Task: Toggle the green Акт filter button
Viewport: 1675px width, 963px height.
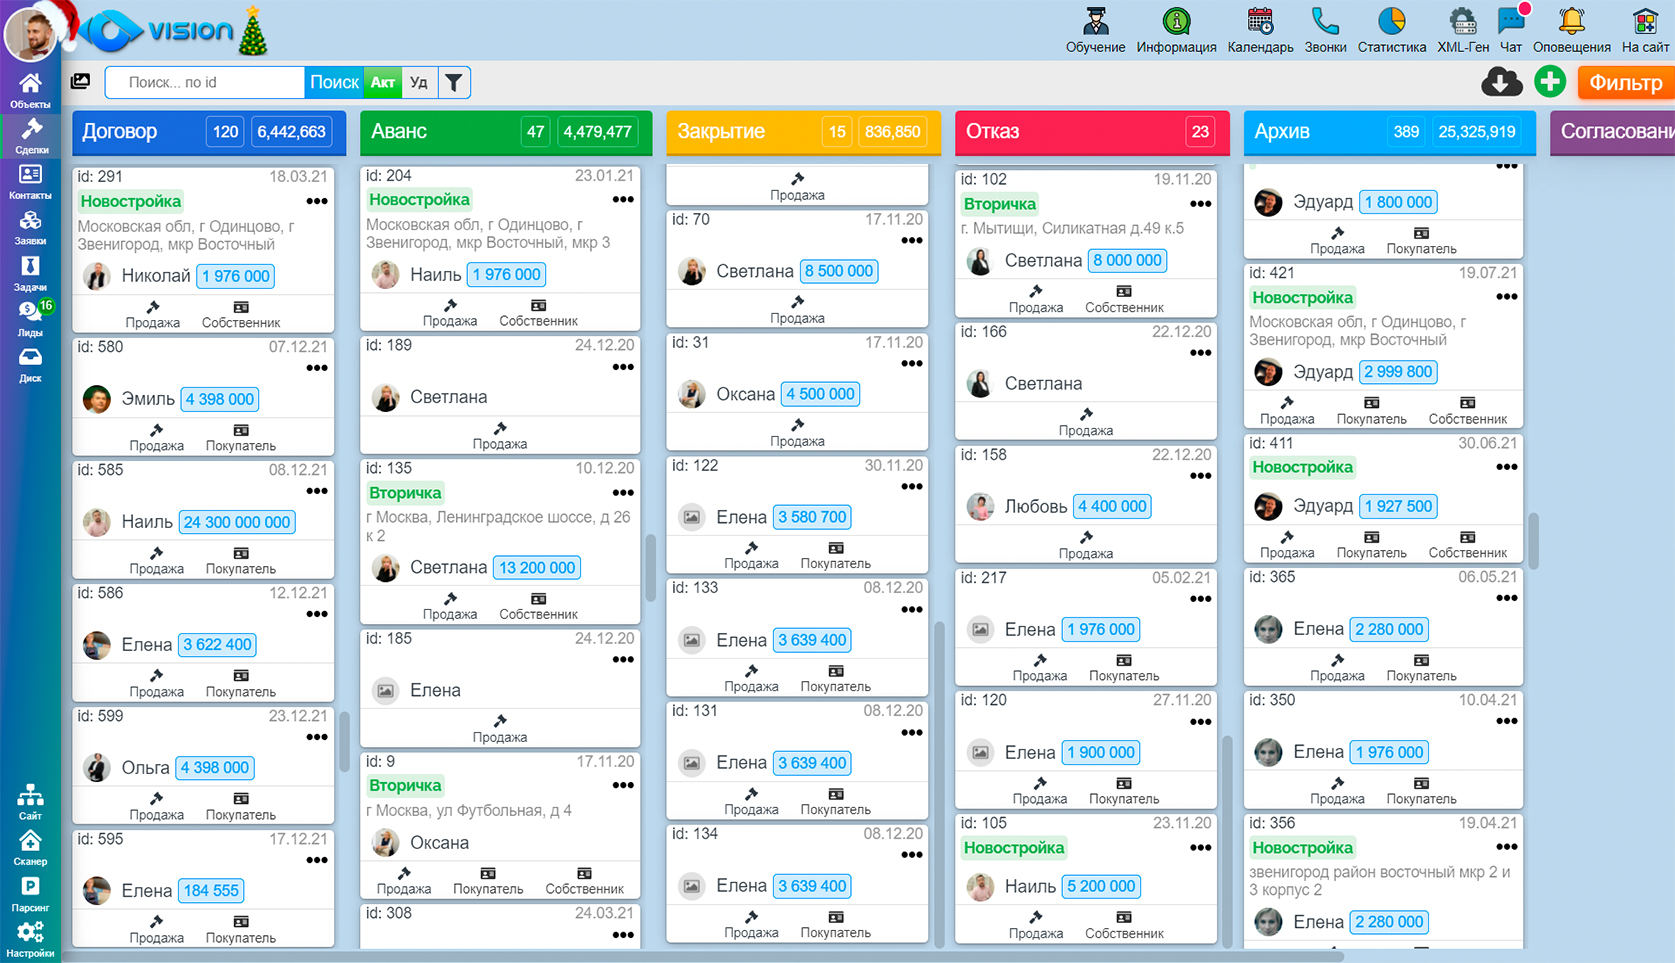Action: [383, 82]
